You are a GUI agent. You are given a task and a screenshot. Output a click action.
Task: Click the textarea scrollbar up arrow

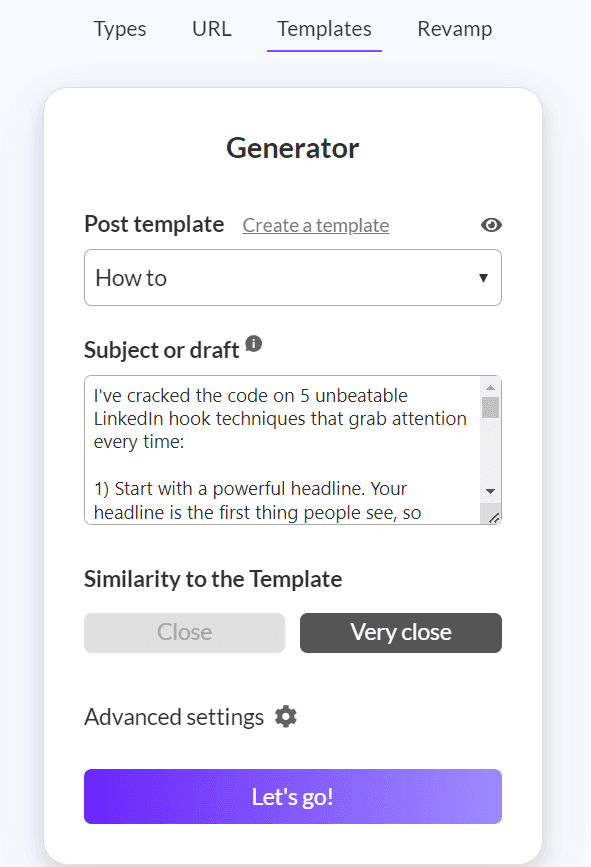click(490, 387)
